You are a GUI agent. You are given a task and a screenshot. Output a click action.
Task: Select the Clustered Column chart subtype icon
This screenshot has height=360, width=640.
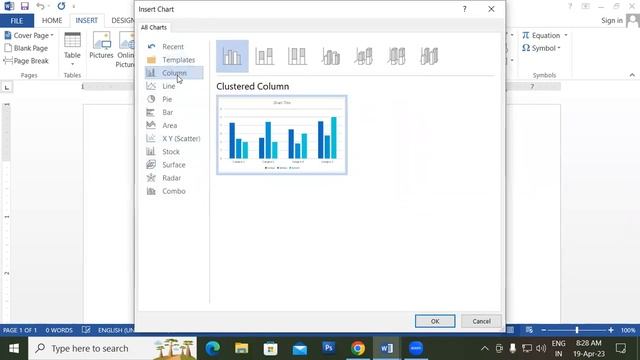pos(232,56)
